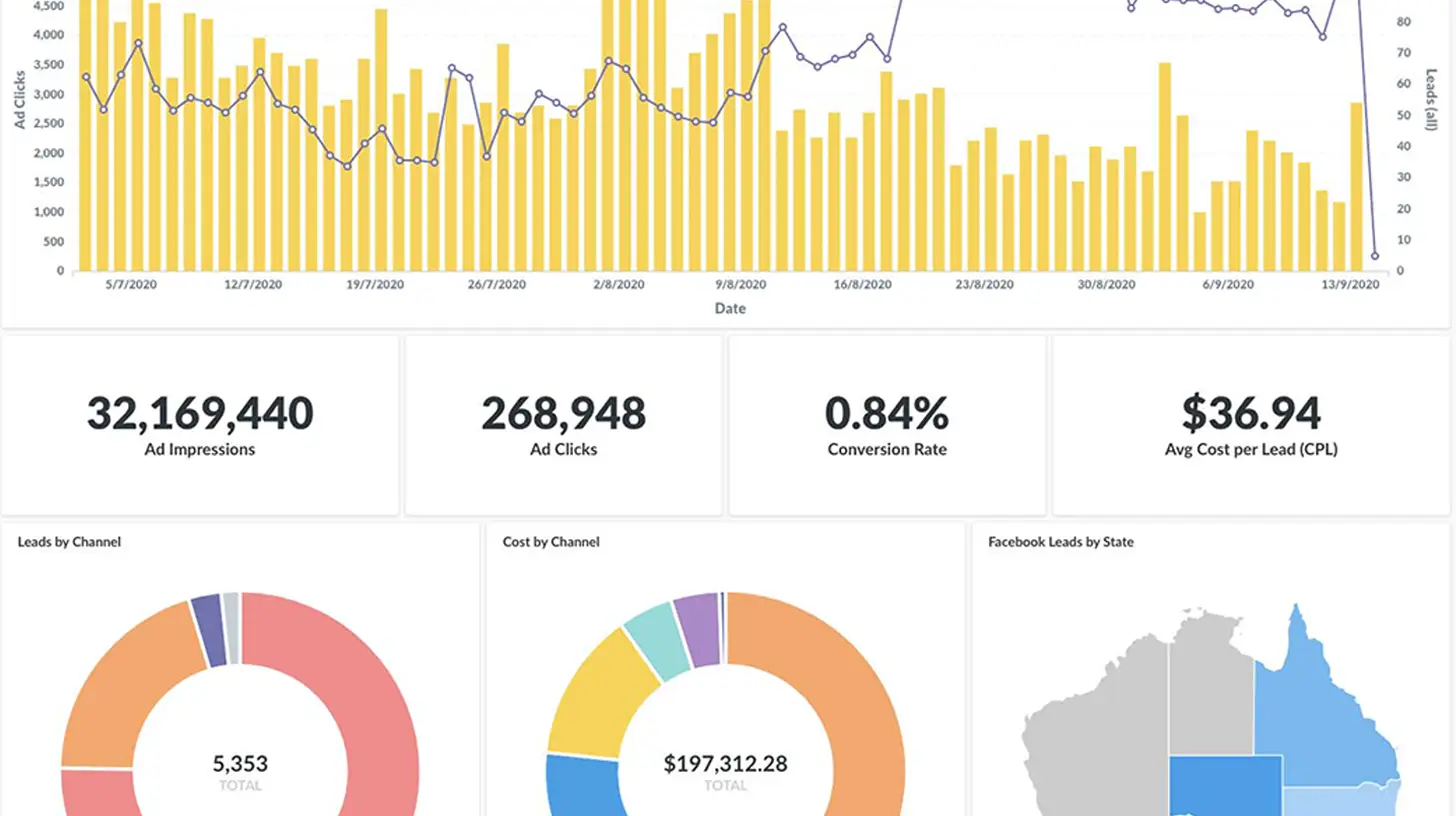Open the Cost by Channel card title
This screenshot has height=816, width=1456.
[551, 542]
